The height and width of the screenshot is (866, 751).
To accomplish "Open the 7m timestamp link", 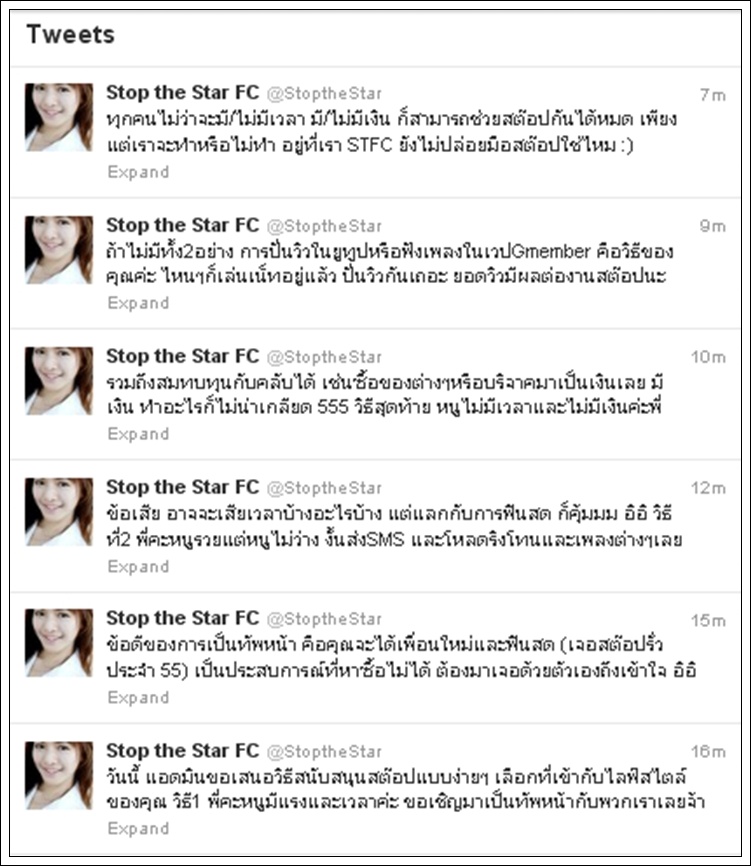I will point(712,95).
